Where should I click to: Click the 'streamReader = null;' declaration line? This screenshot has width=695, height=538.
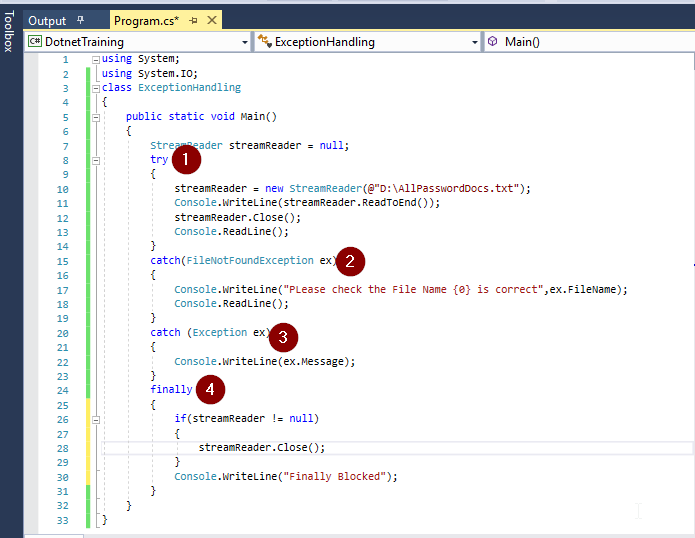point(250,145)
